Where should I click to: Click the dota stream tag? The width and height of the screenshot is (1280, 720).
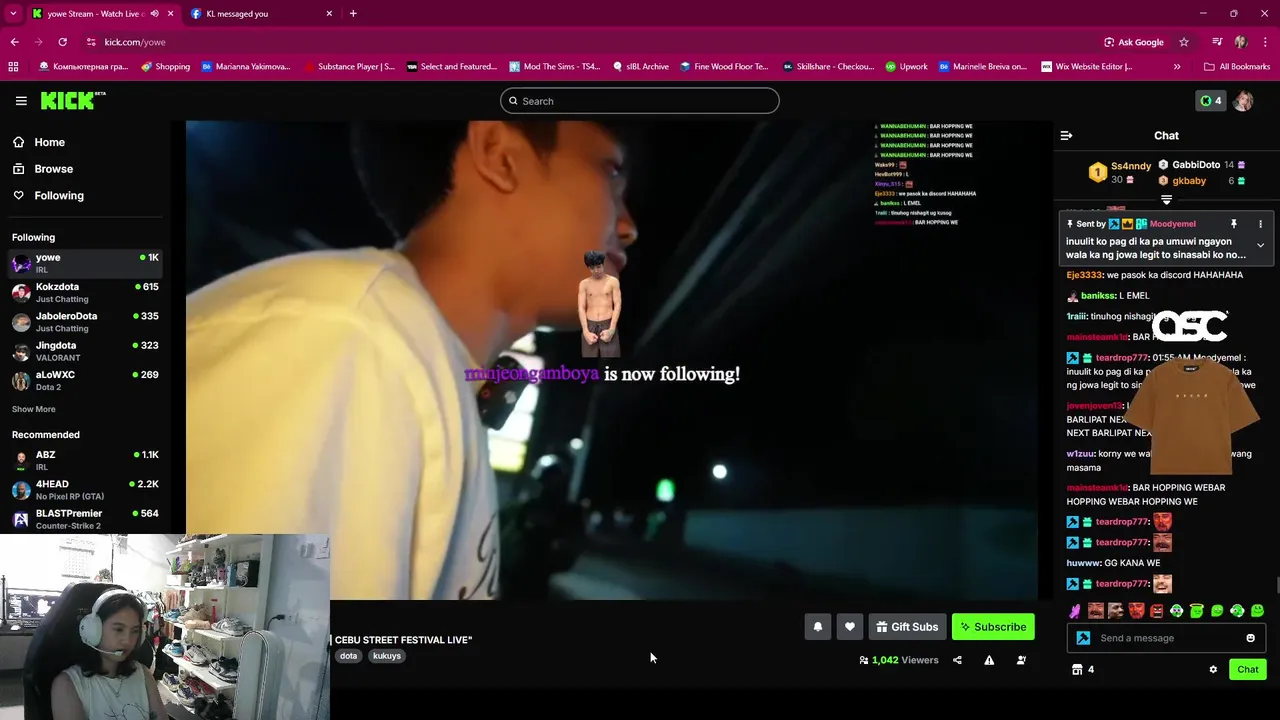coord(348,656)
